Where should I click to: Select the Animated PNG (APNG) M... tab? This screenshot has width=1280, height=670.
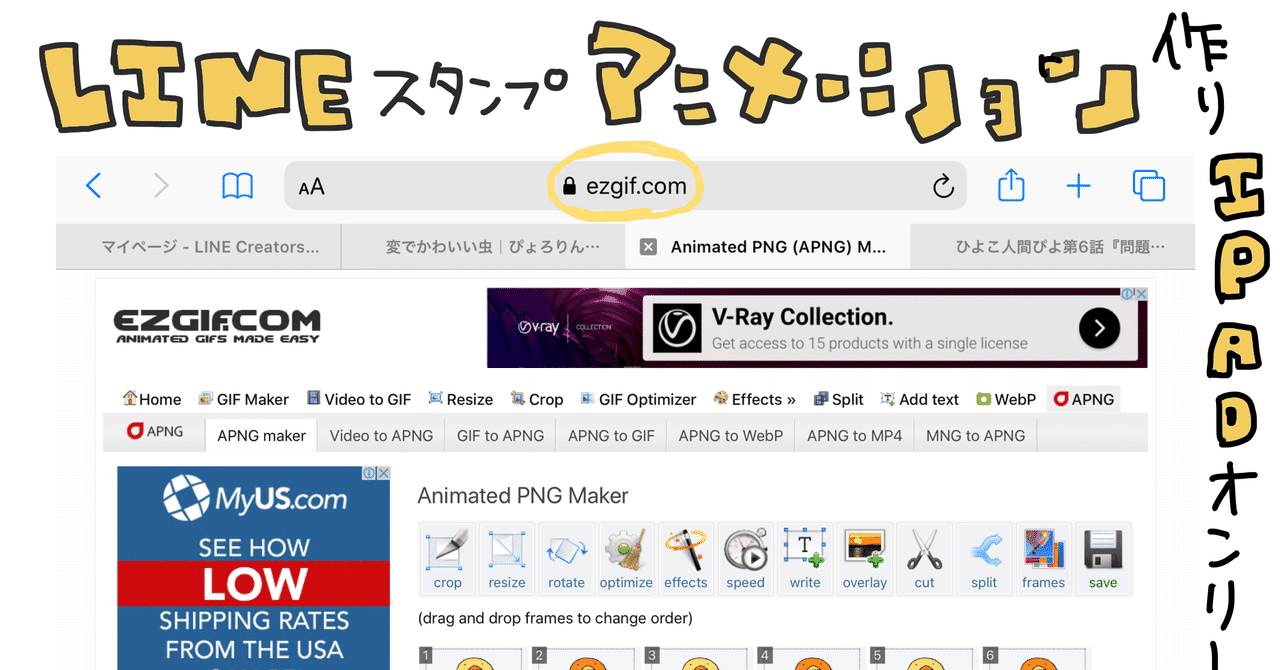tap(768, 247)
